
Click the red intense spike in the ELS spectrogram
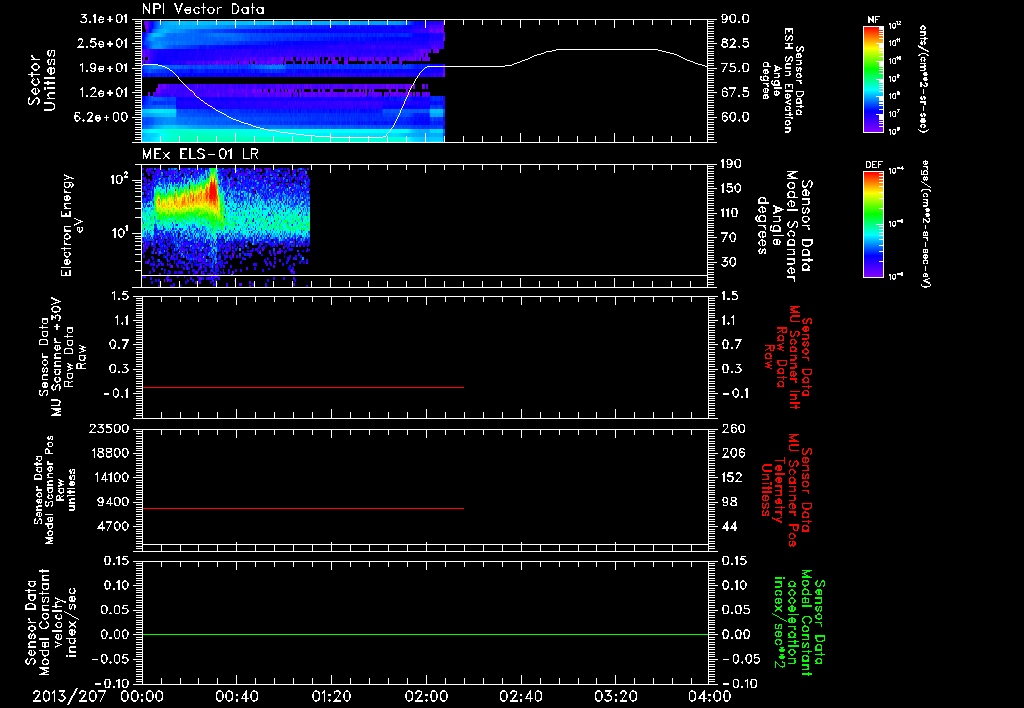click(213, 191)
